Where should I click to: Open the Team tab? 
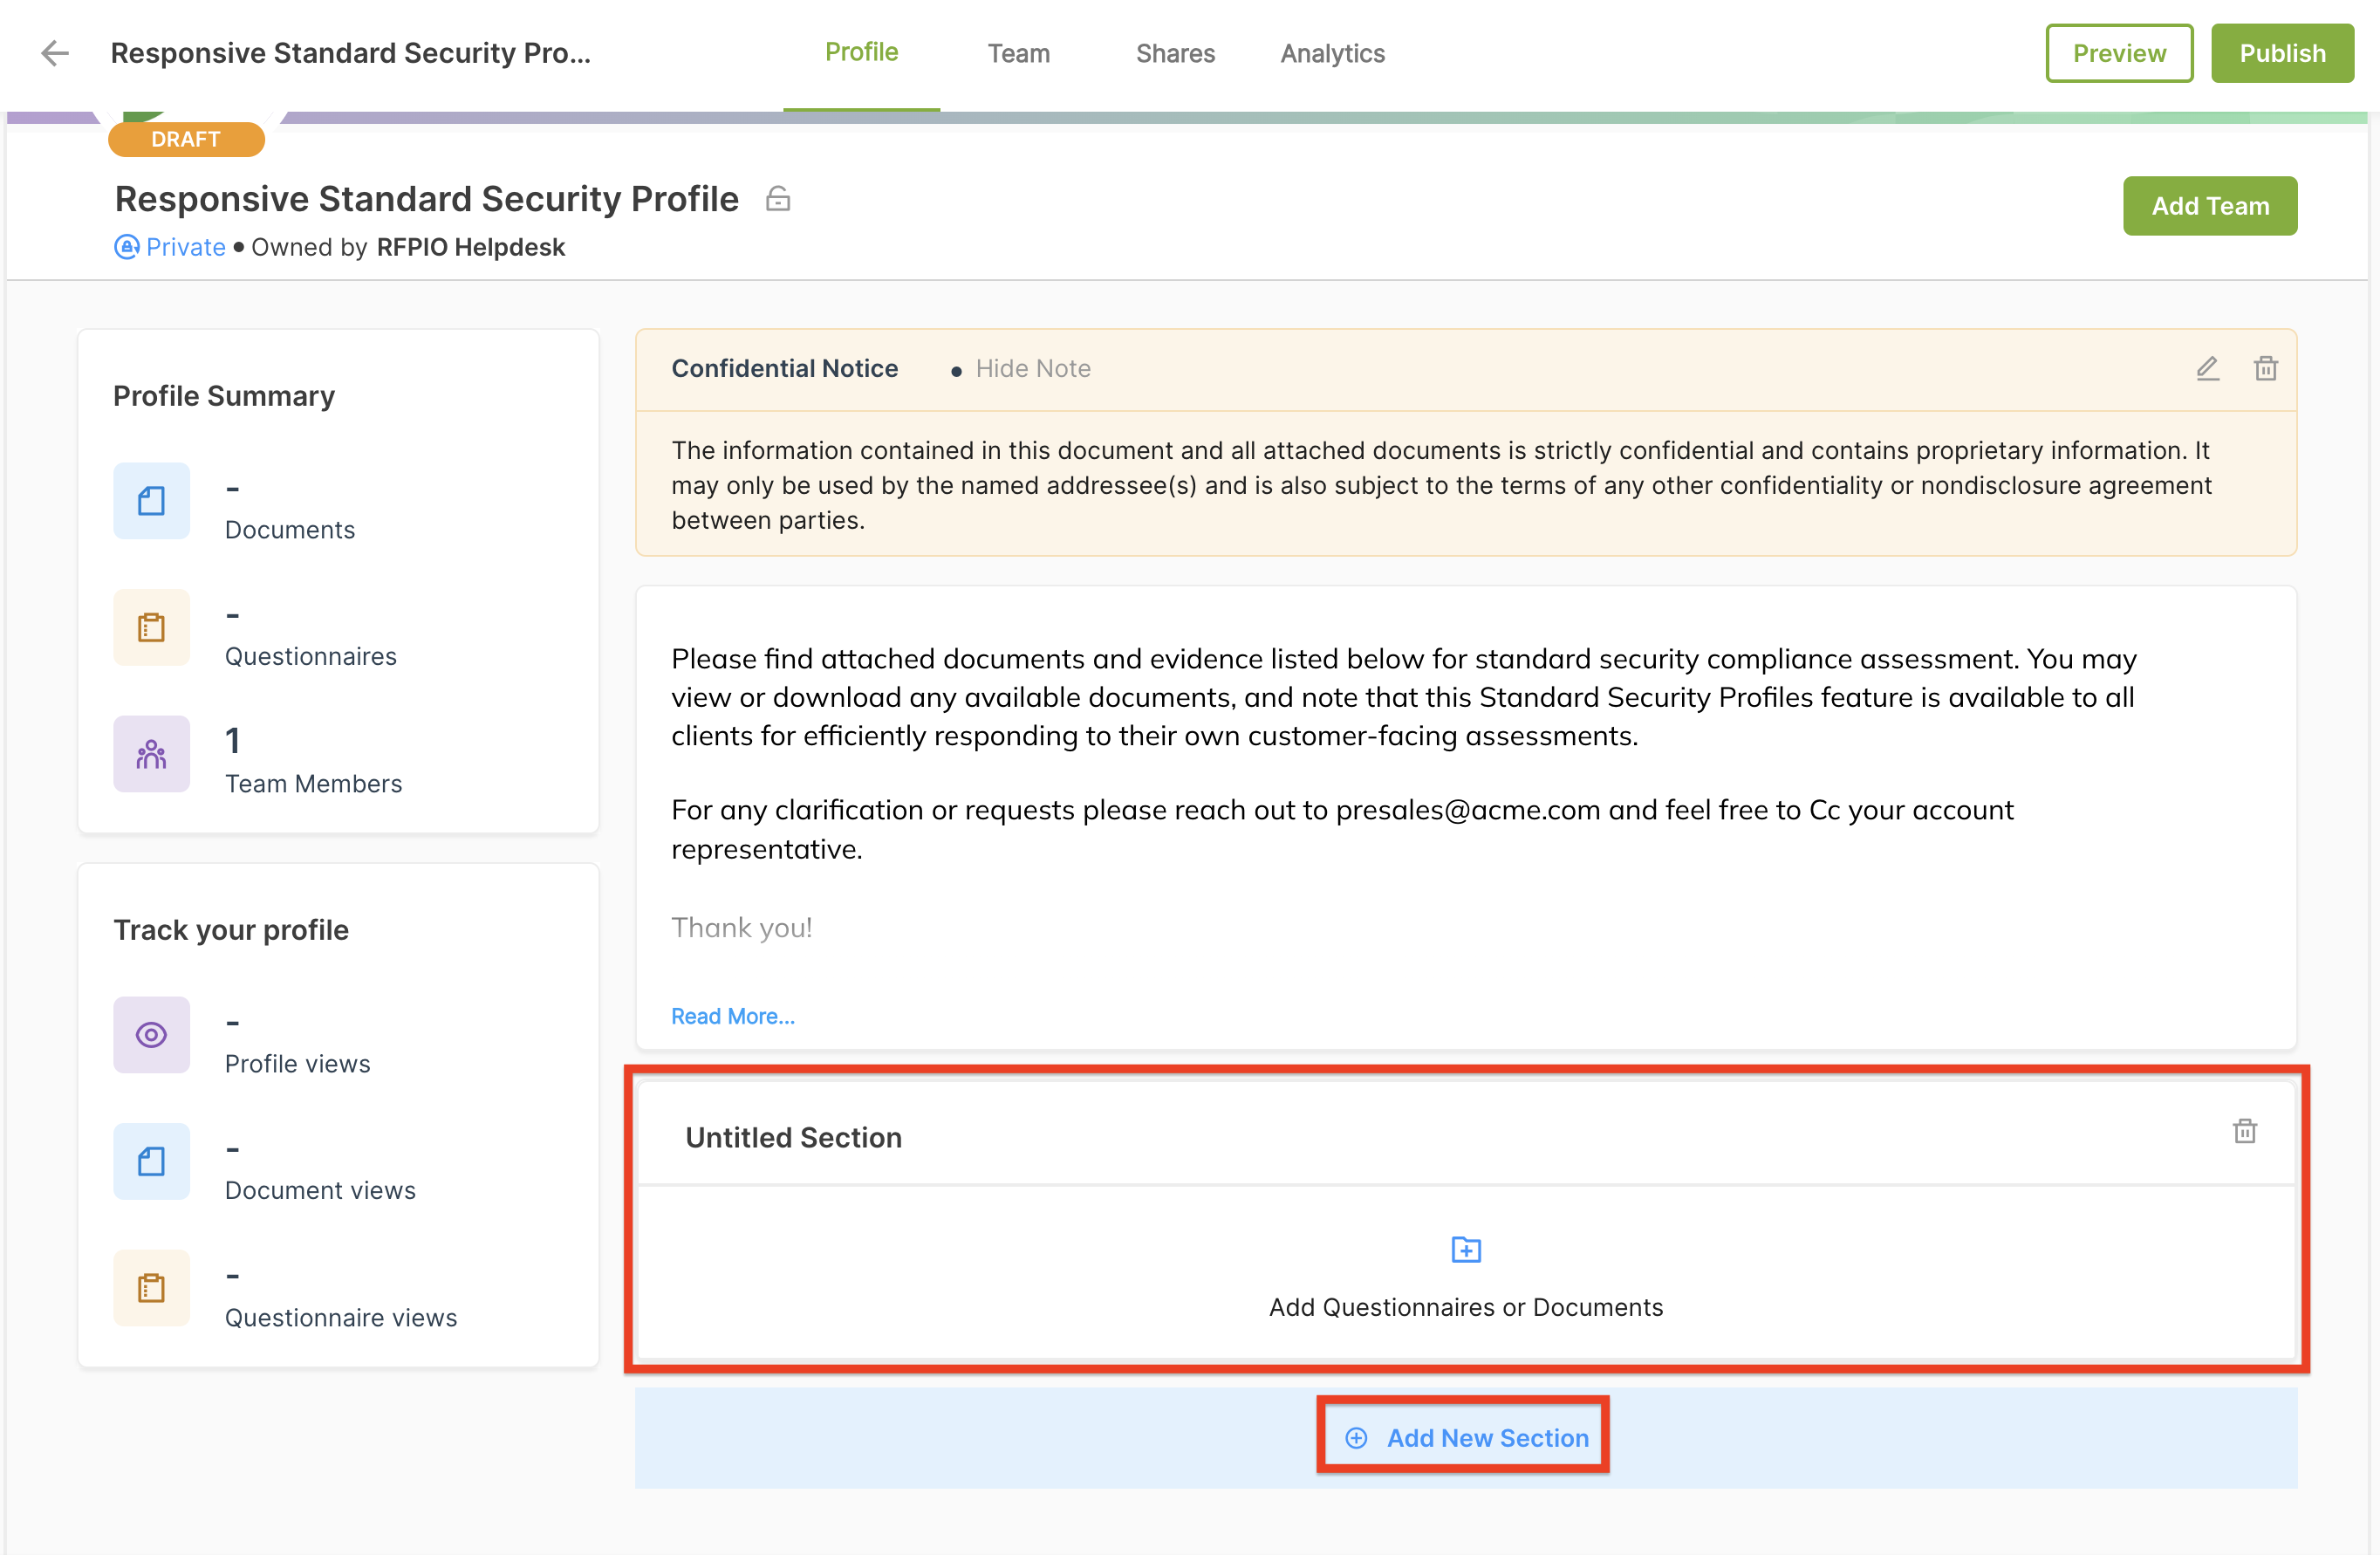[x=1018, y=53]
